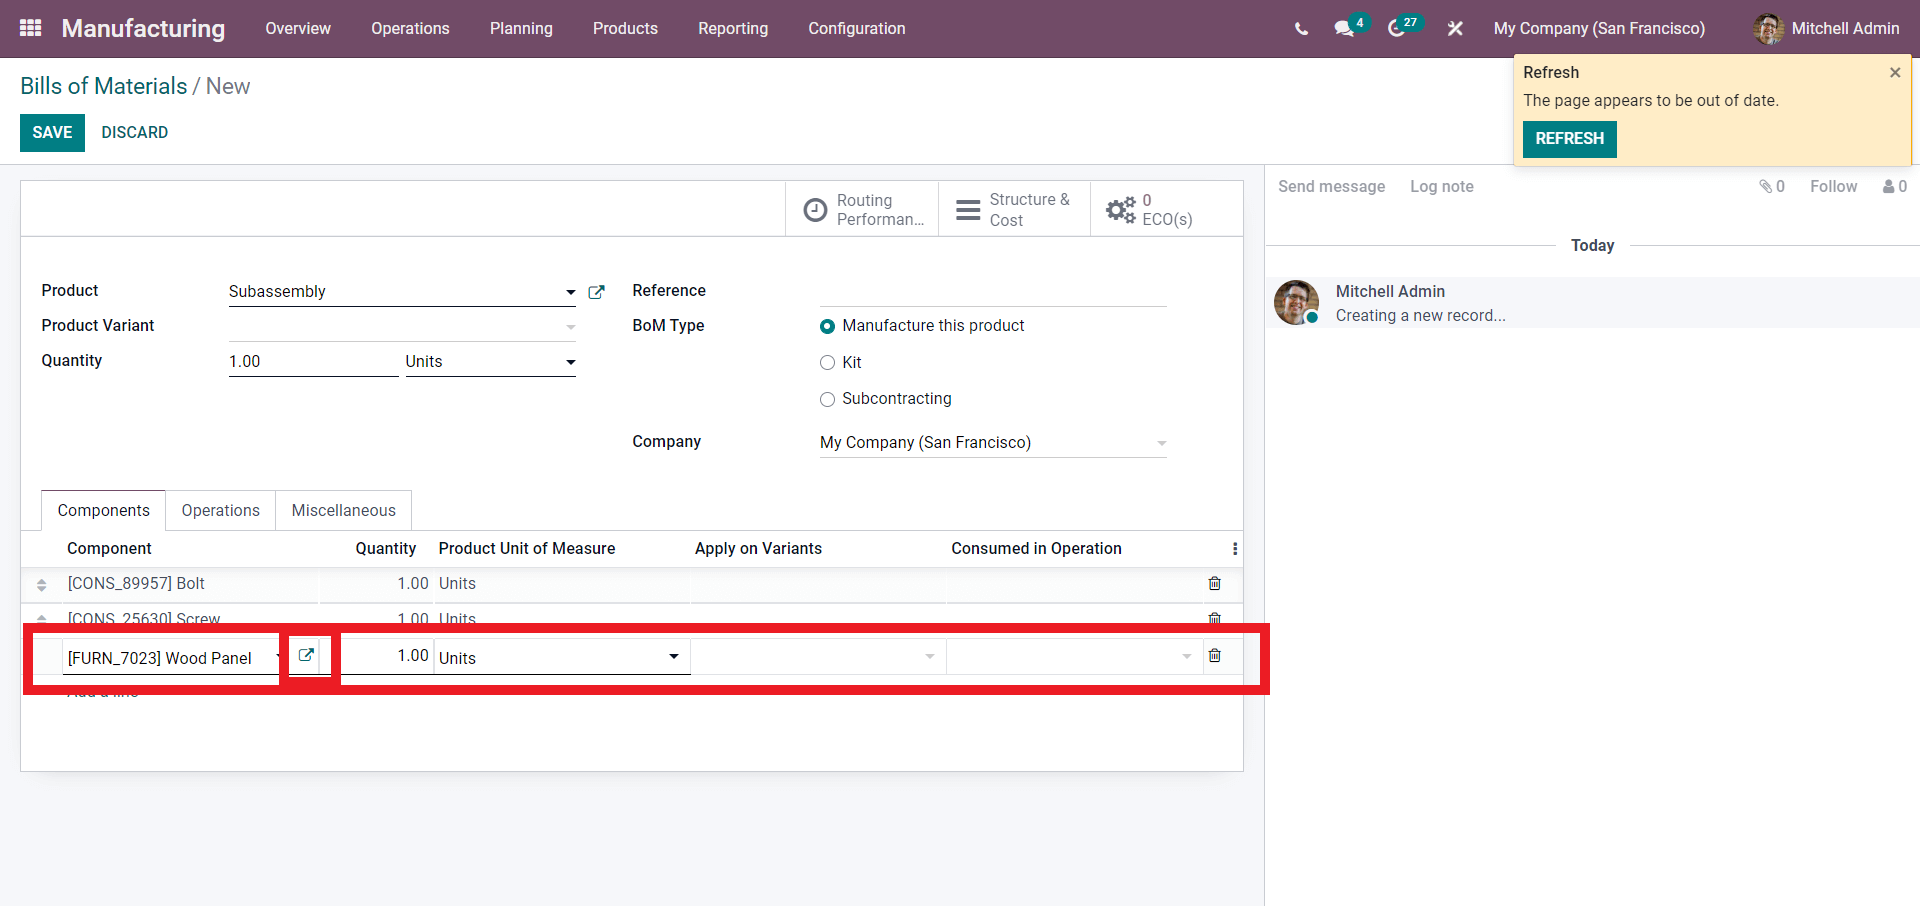Open column options kebab menu
The height and width of the screenshot is (906, 1920).
(x=1235, y=549)
